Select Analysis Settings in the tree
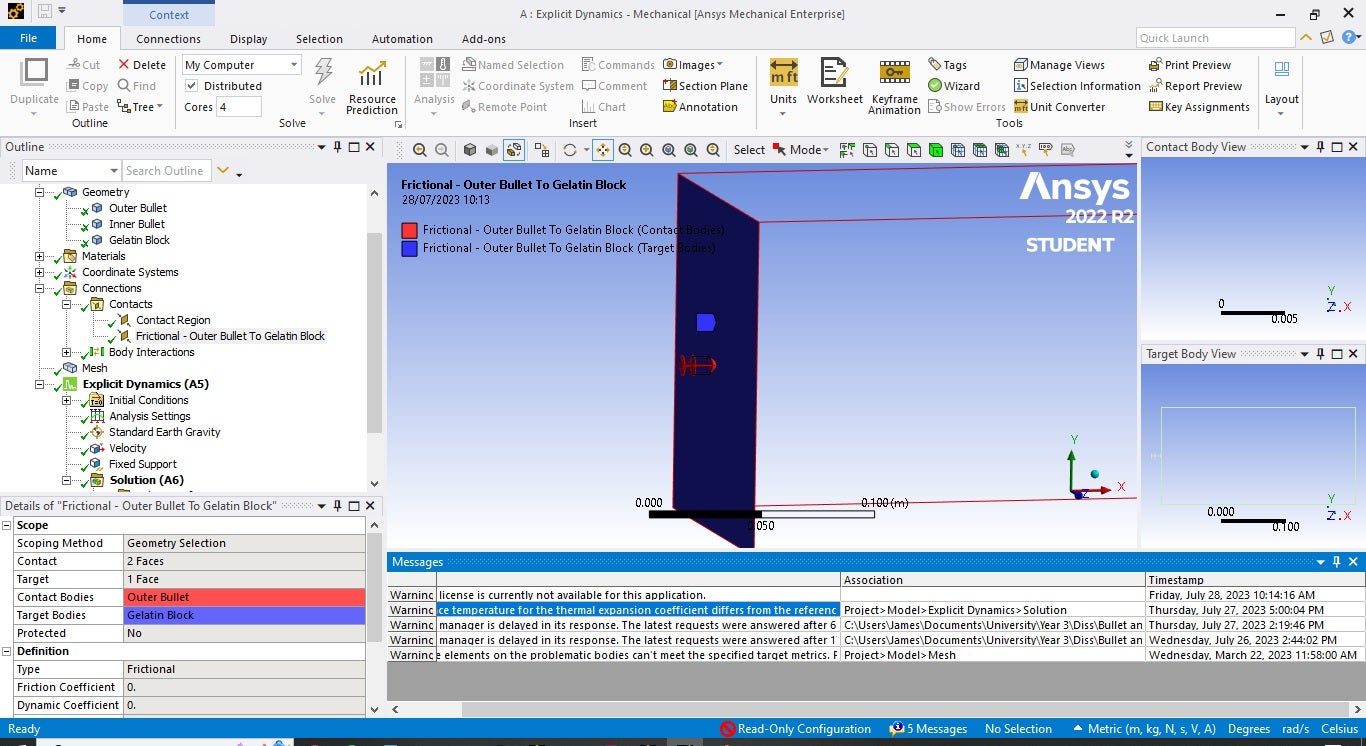The width and height of the screenshot is (1366, 746). (149, 416)
